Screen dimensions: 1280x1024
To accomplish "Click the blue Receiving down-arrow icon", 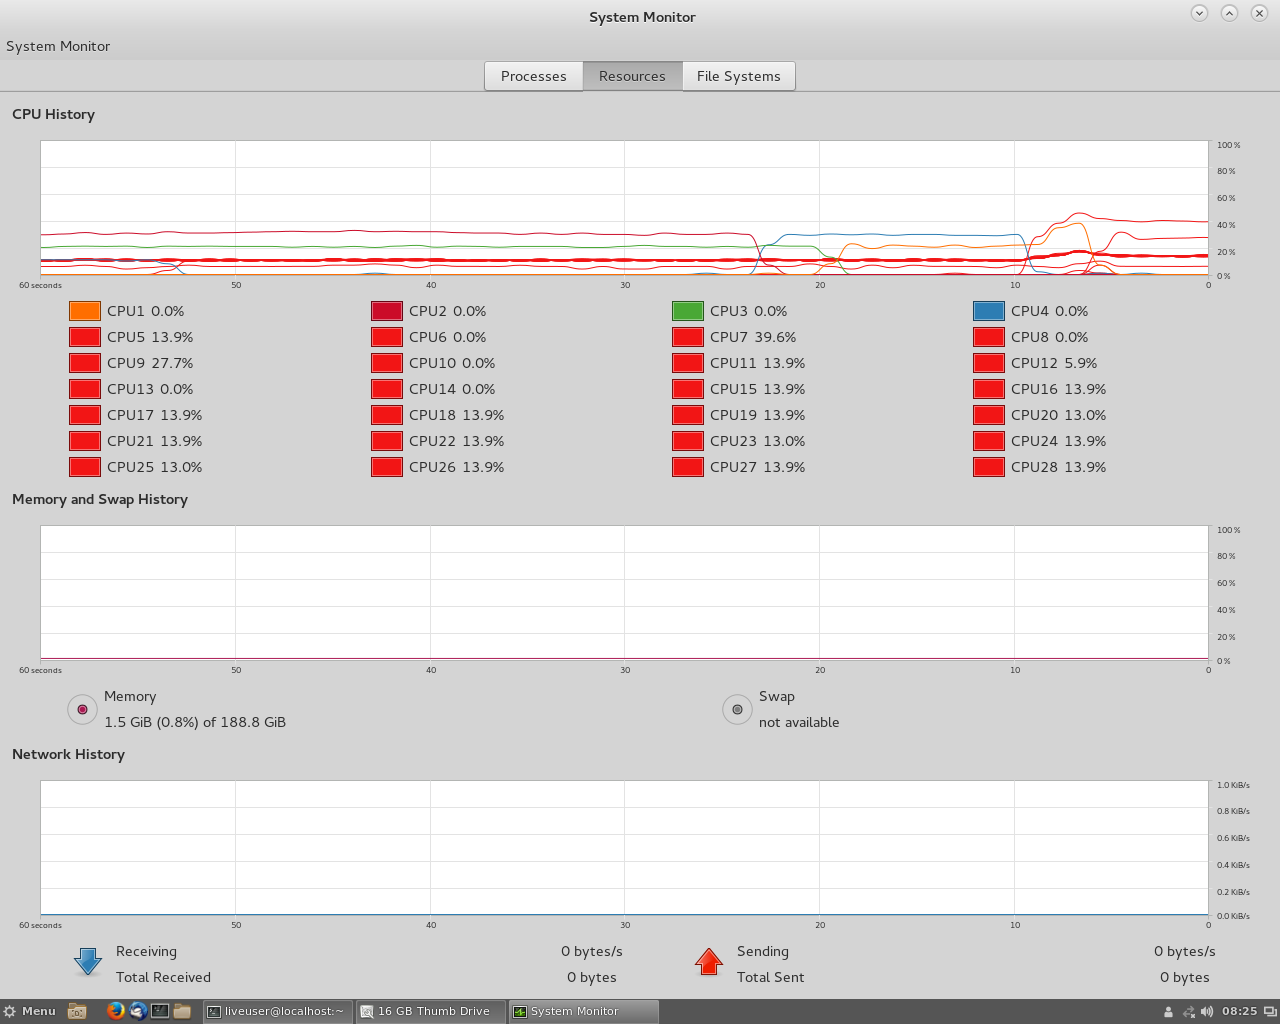I will click(88, 962).
